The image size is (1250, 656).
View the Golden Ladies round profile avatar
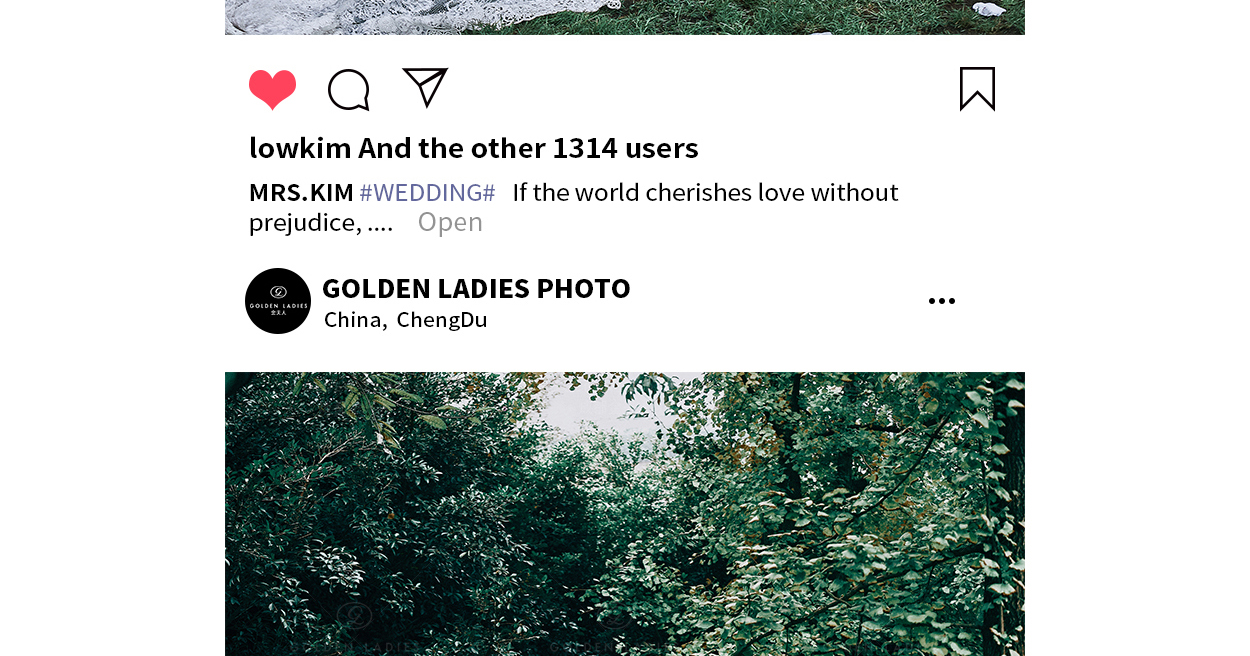click(x=278, y=301)
